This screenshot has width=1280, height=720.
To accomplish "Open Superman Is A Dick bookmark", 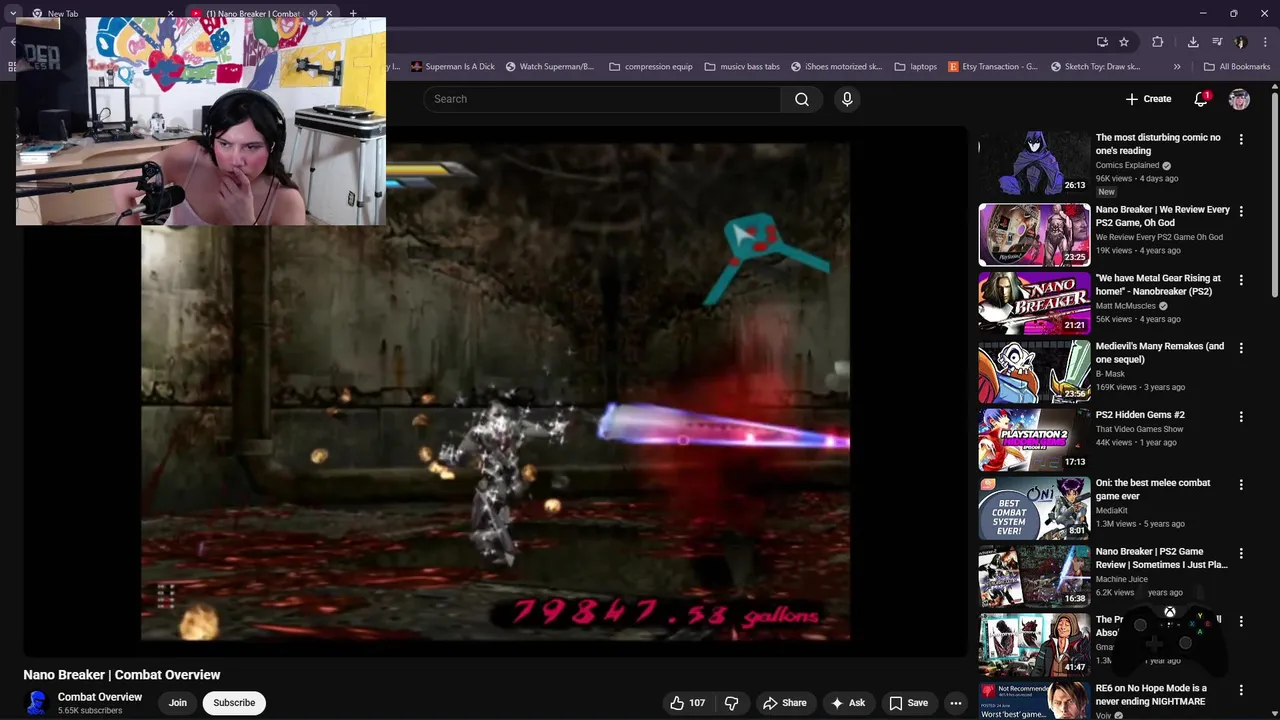I will tap(452, 67).
